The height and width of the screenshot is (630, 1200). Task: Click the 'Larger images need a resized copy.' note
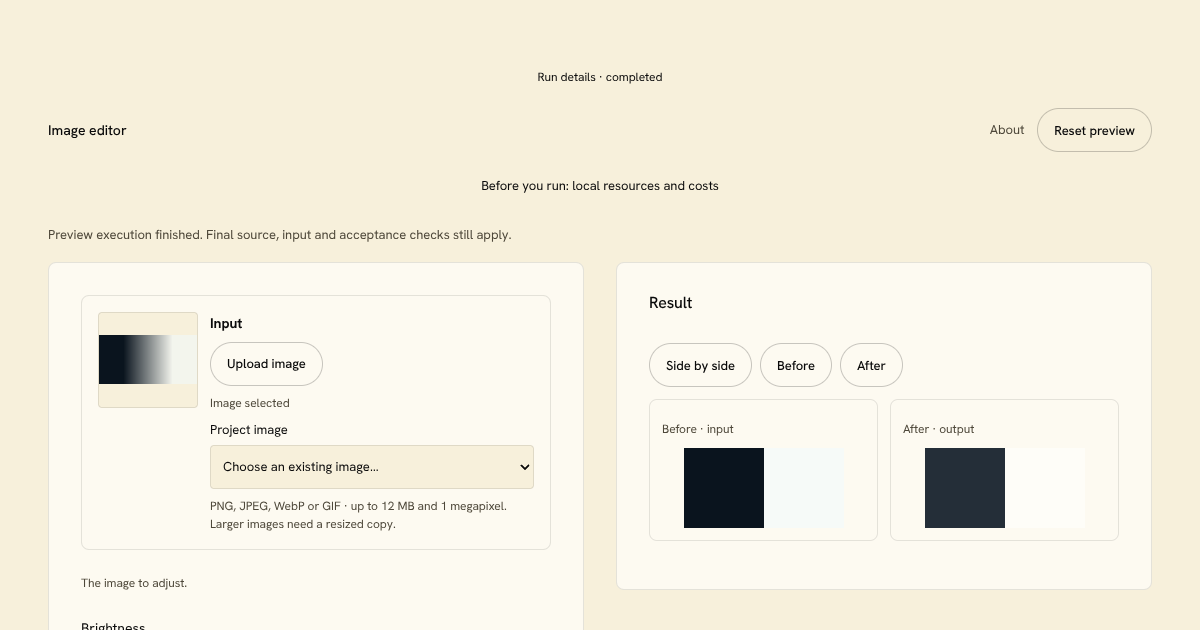tap(303, 524)
